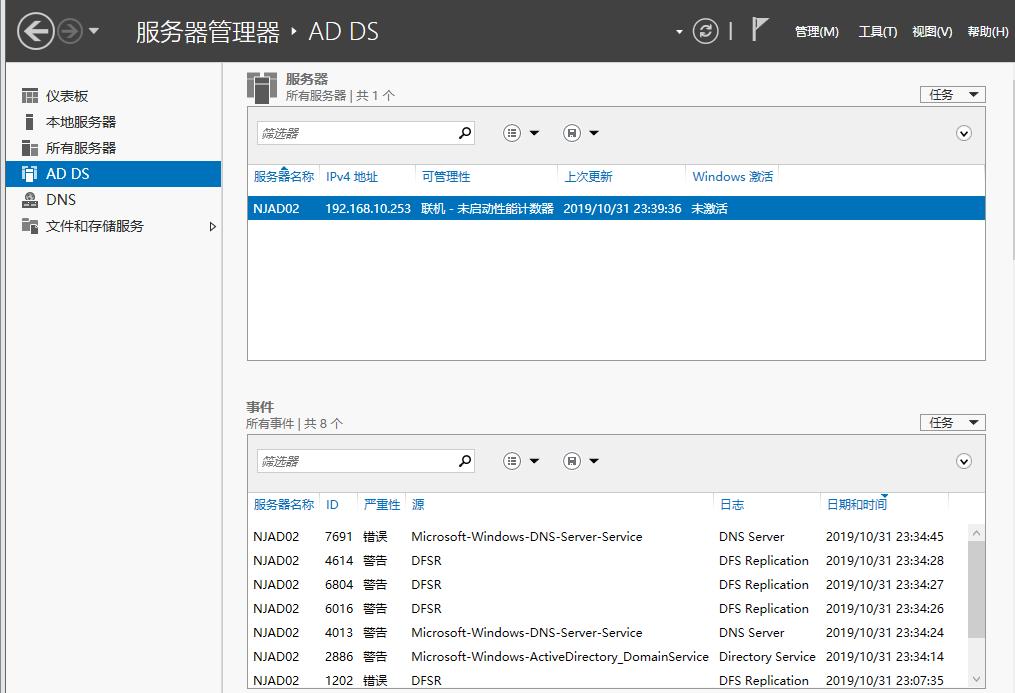Select 本地服务器 in the sidebar

pyautogui.click(x=80, y=122)
